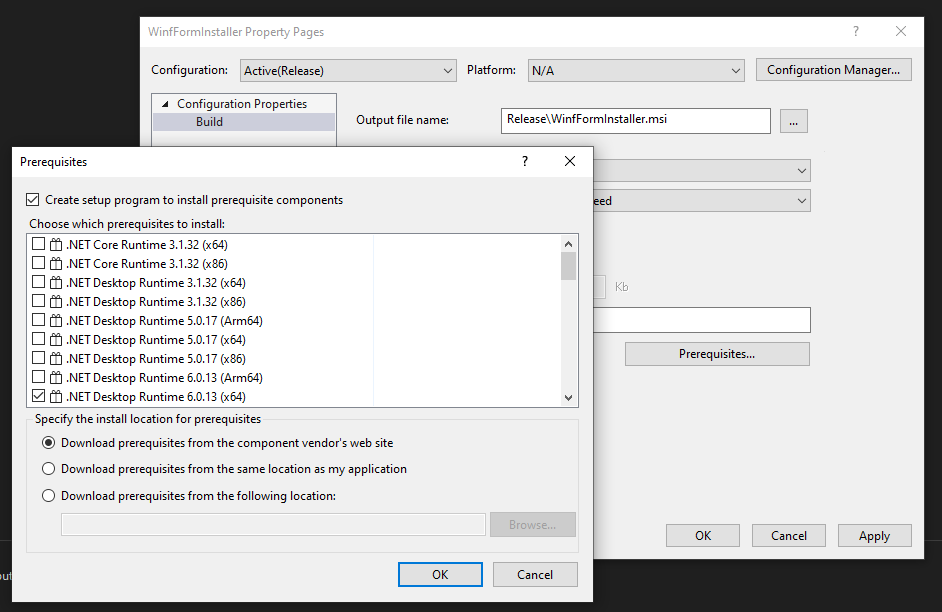The image size is (942, 612).
Task: Click package icon beside .NET Desktop Runtime 6.0.13 (Arm64)
Action: [56, 378]
